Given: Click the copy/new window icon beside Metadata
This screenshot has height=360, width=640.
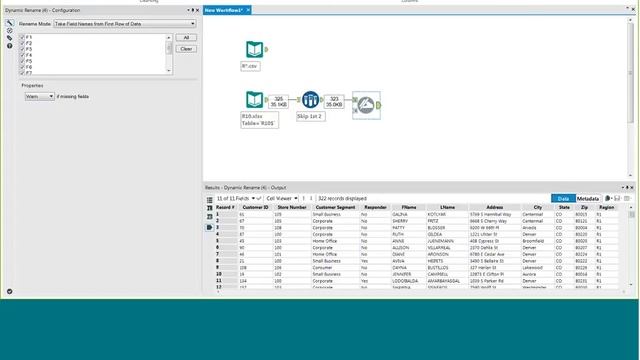Looking at the screenshot, I should (607, 198).
